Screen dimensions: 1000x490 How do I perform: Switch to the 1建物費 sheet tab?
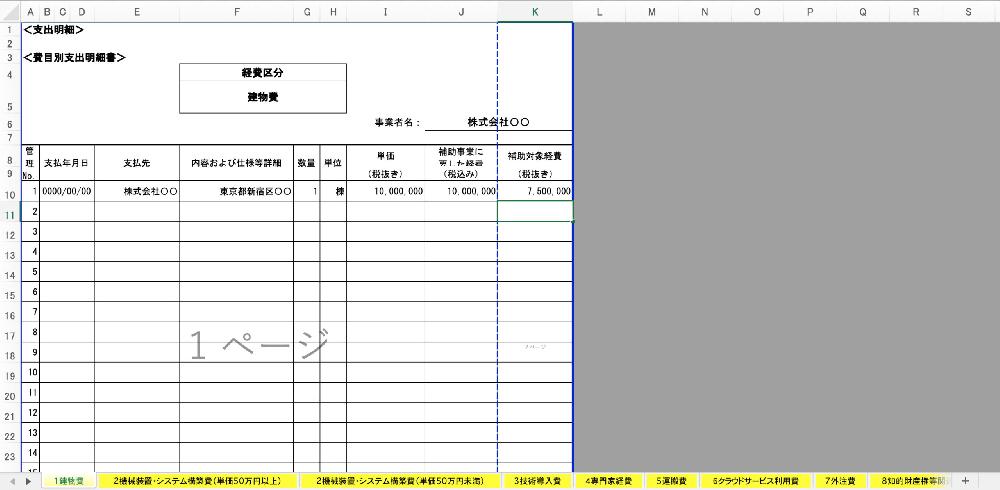tap(69, 480)
